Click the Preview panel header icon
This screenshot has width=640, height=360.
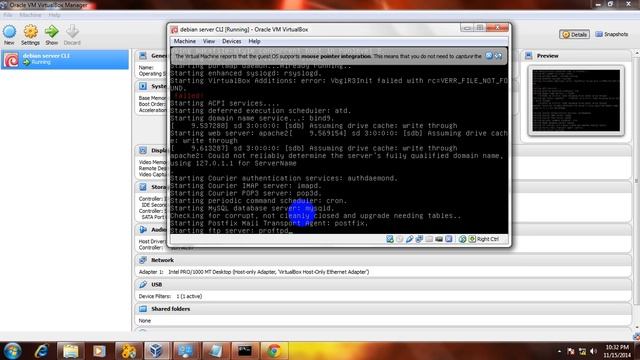pyautogui.click(x=529, y=56)
